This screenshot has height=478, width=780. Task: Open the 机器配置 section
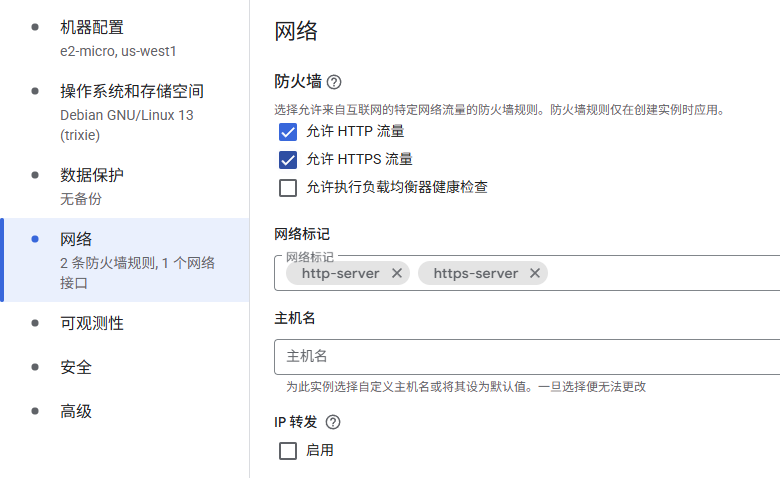pos(92,27)
